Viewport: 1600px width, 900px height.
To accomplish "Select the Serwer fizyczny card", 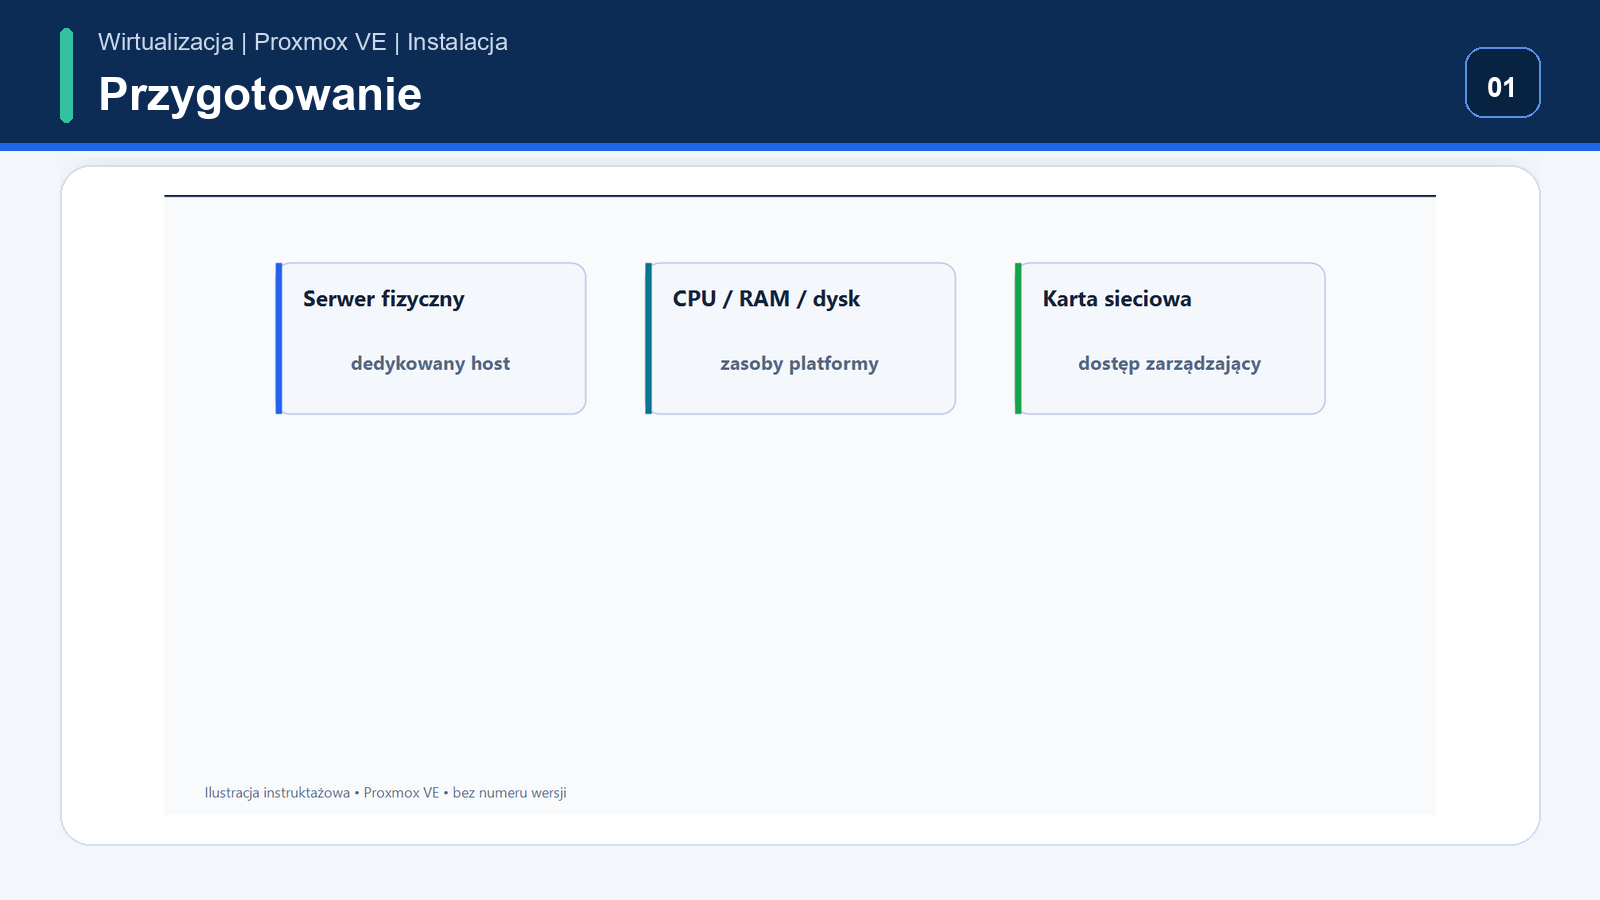I will (x=431, y=338).
